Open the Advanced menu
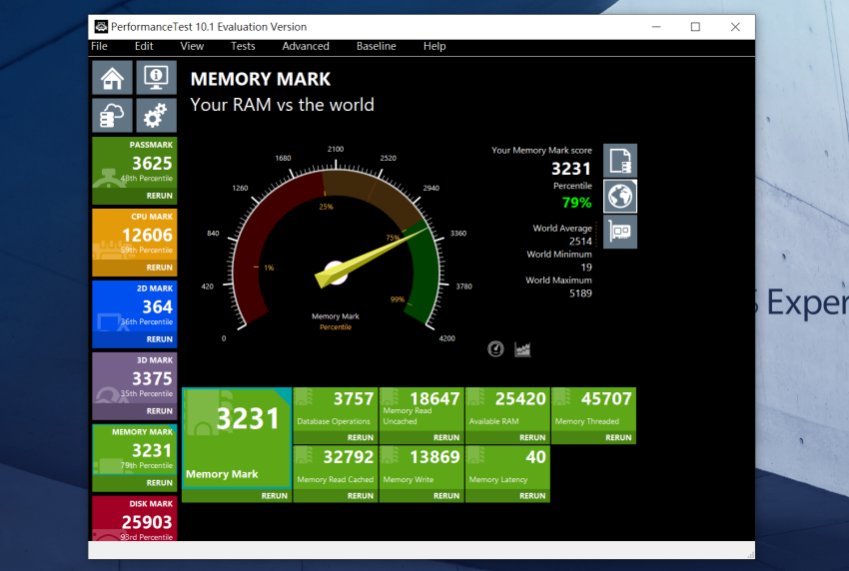The image size is (849, 571). point(305,46)
